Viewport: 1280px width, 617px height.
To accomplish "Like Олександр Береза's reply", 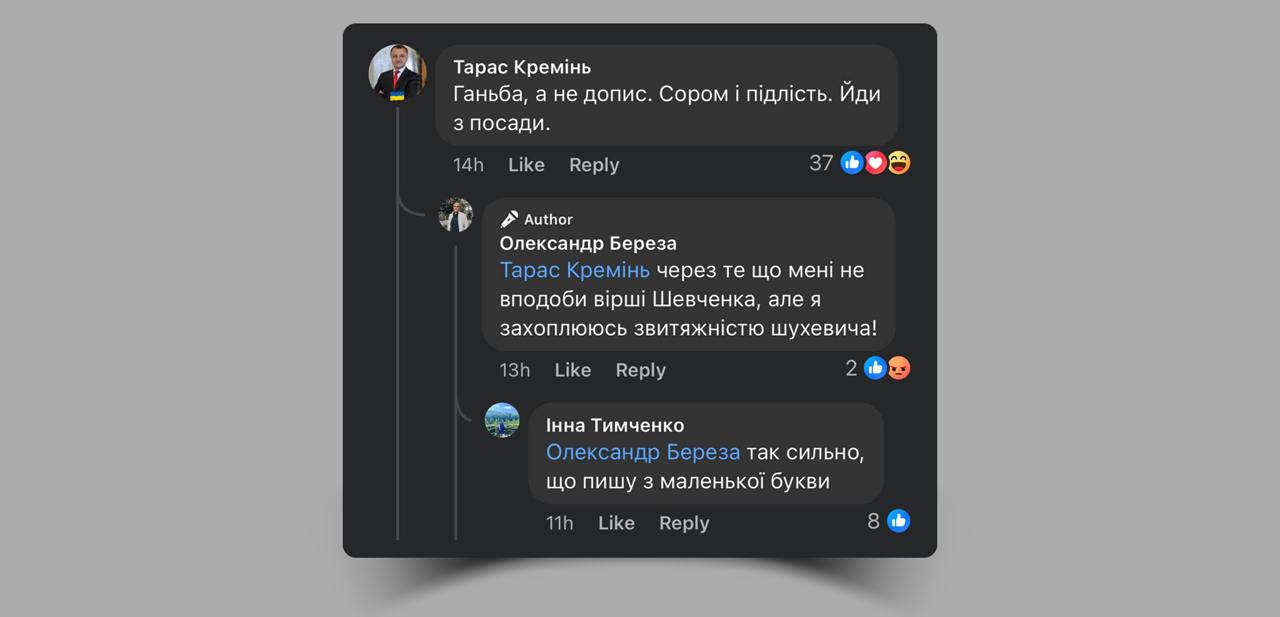I will tap(573, 370).
